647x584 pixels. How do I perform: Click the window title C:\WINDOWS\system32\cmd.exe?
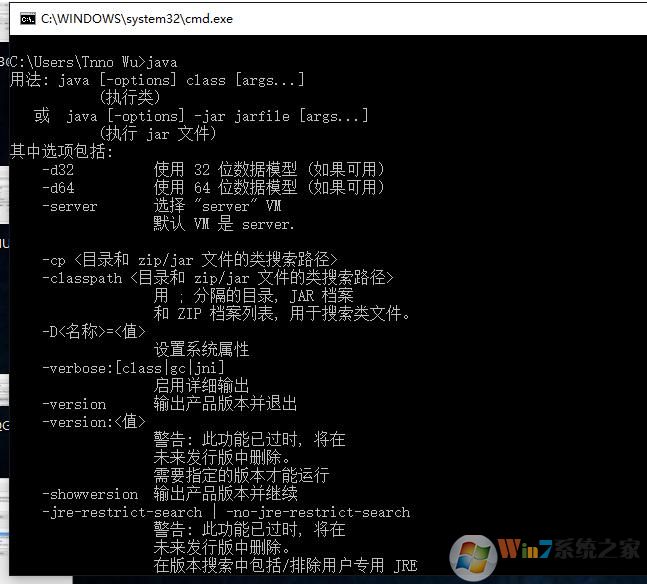click(137, 19)
